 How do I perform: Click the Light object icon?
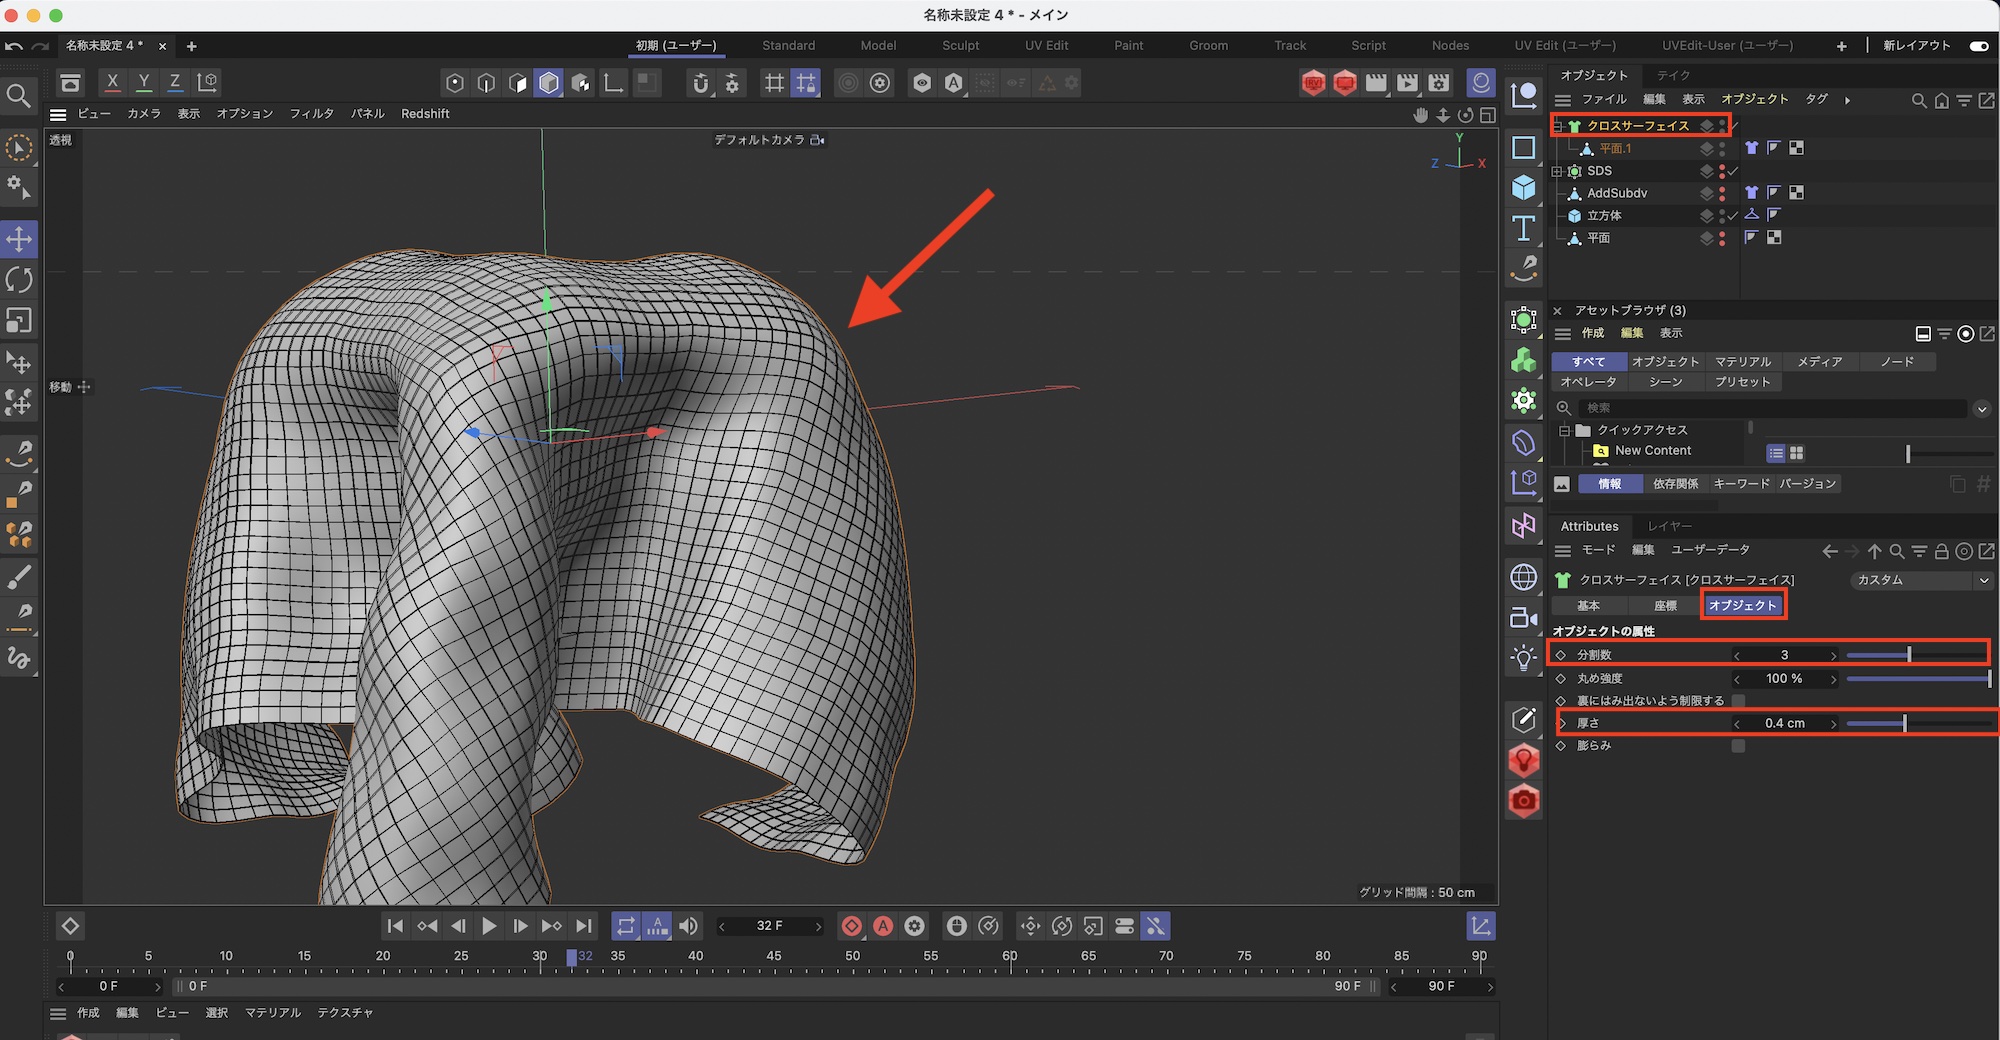(1523, 657)
